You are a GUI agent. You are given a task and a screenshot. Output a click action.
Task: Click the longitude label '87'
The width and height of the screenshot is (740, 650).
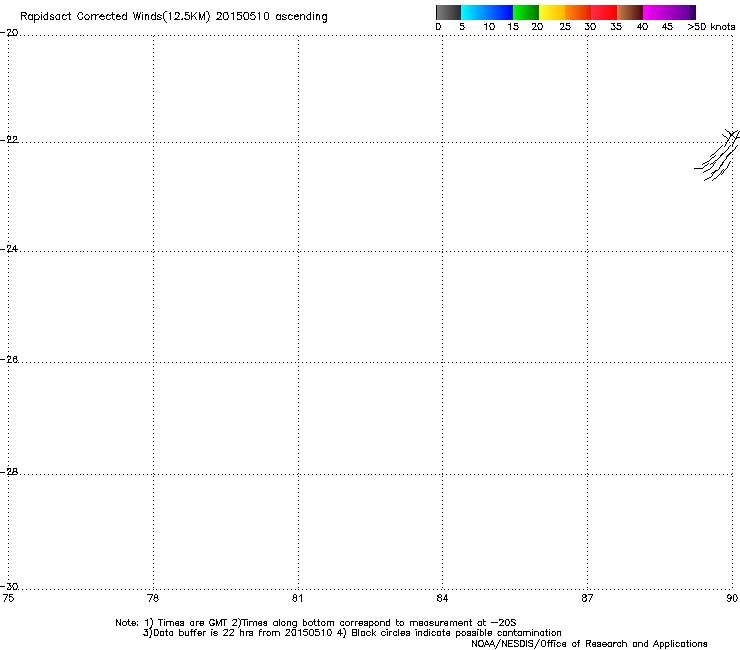point(587,598)
